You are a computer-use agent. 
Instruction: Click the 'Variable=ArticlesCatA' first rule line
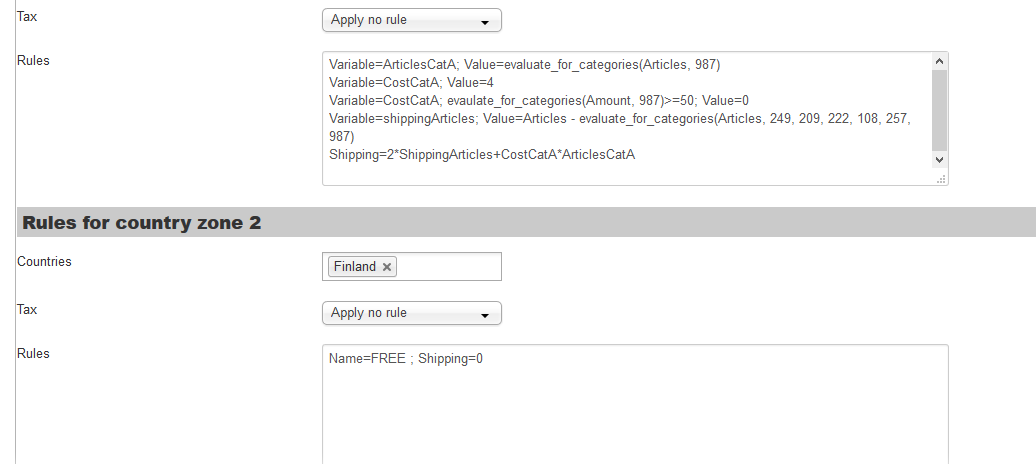[x=524, y=65]
